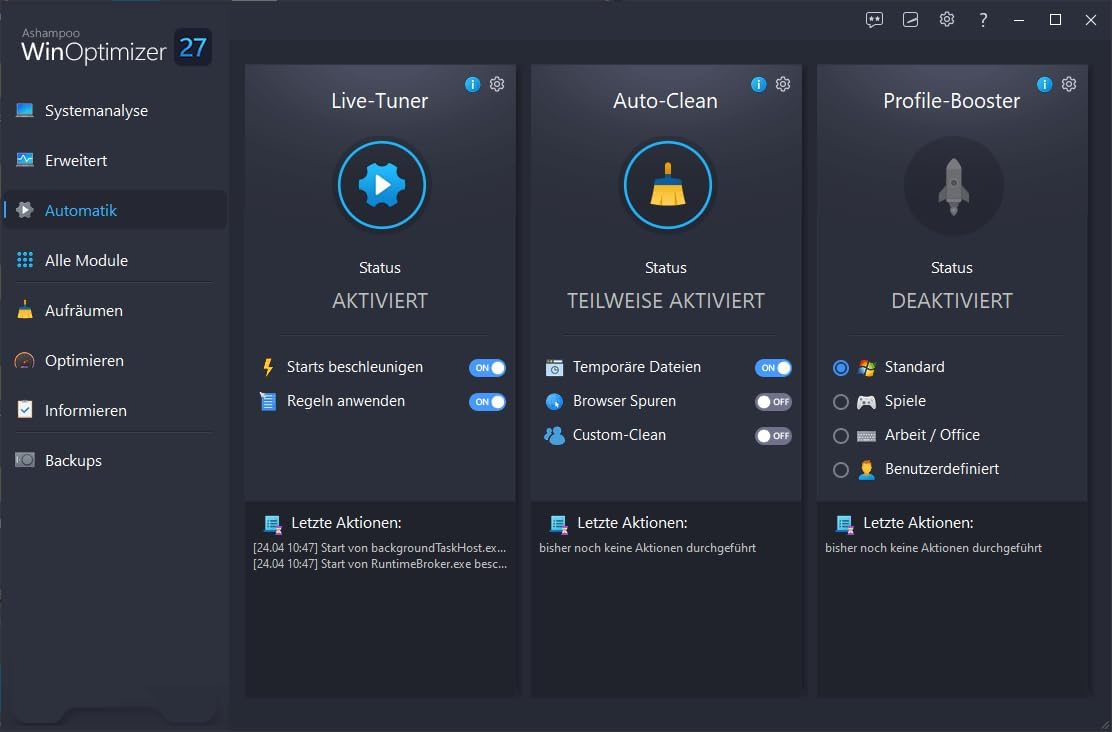Click the Profile-Booster Letzte Aktionen log icon
This screenshot has width=1112, height=732.
point(844,524)
